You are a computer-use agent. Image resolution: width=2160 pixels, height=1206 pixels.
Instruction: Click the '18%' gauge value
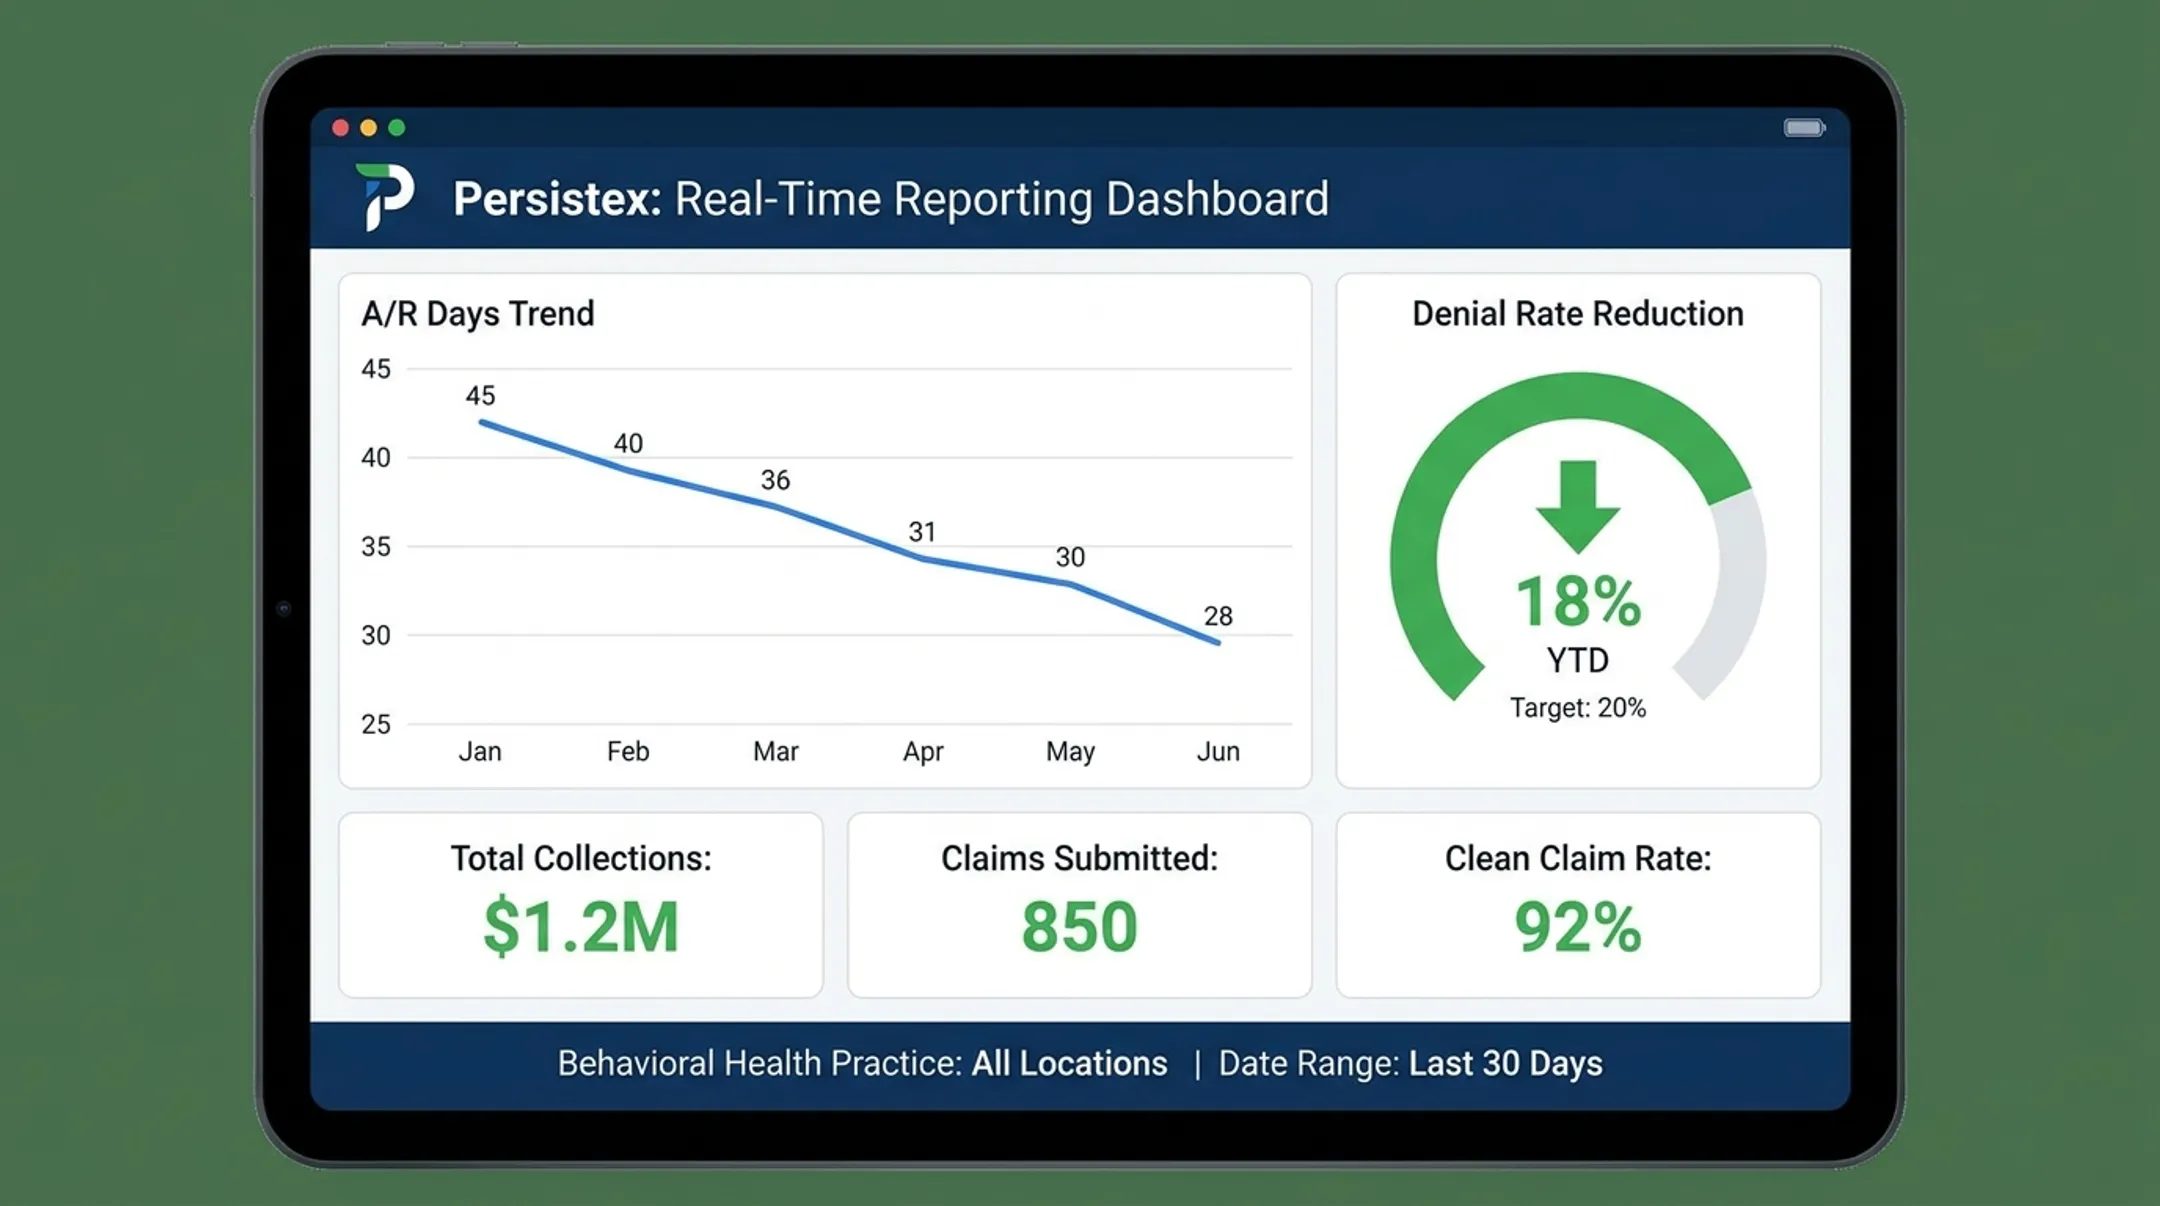point(1578,602)
